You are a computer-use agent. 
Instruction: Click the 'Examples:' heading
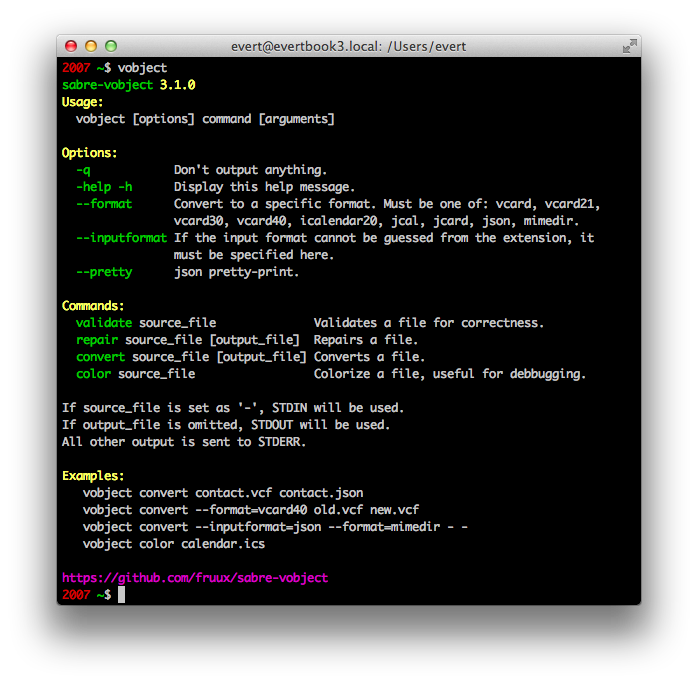[93, 476]
